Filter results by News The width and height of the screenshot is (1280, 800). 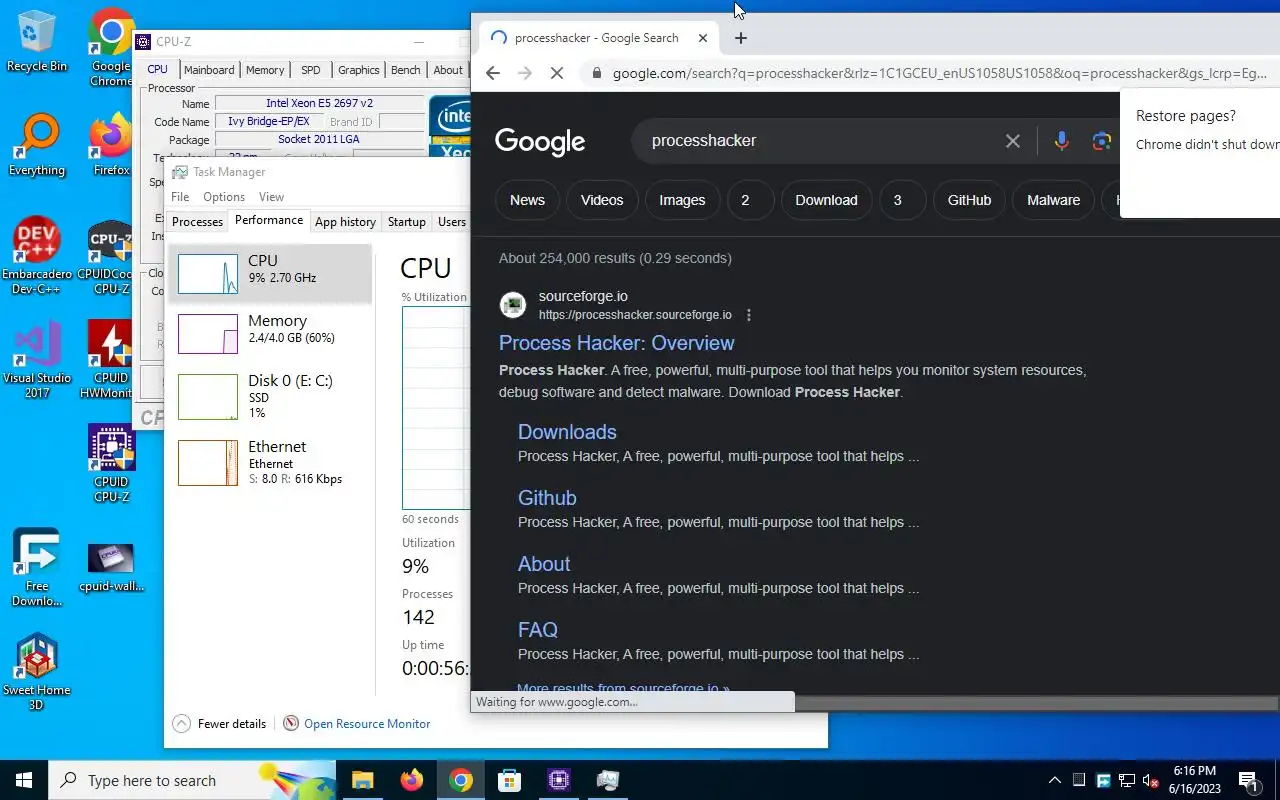pyautogui.click(x=527, y=200)
